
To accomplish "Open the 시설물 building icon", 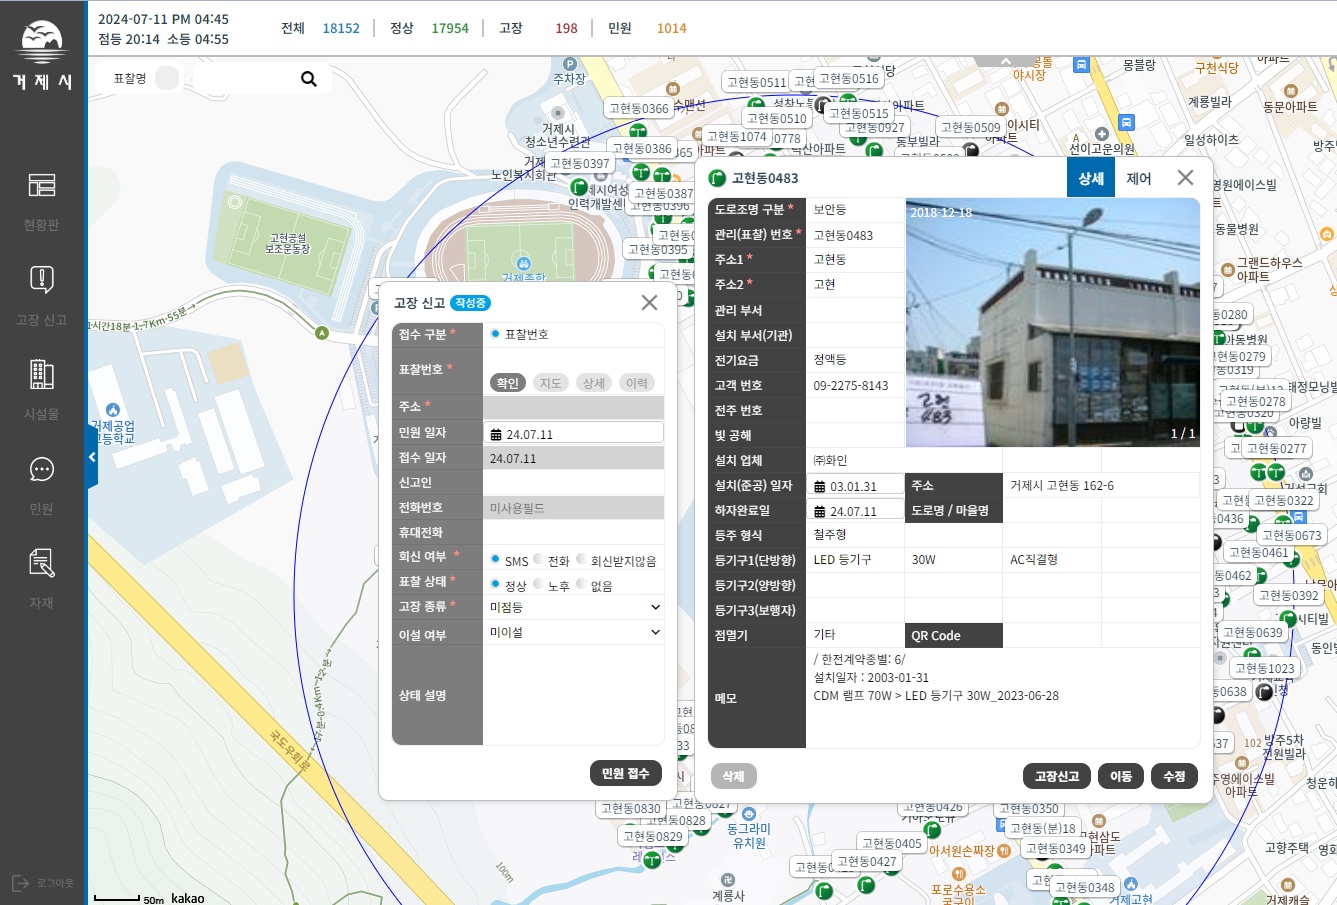I will [x=42, y=374].
